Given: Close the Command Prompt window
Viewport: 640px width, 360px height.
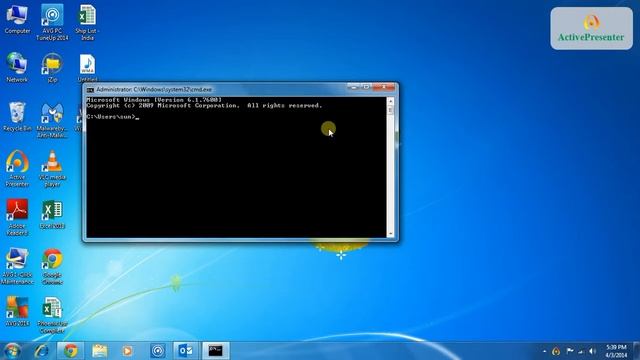Looking at the screenshot, I should (384, 87).
